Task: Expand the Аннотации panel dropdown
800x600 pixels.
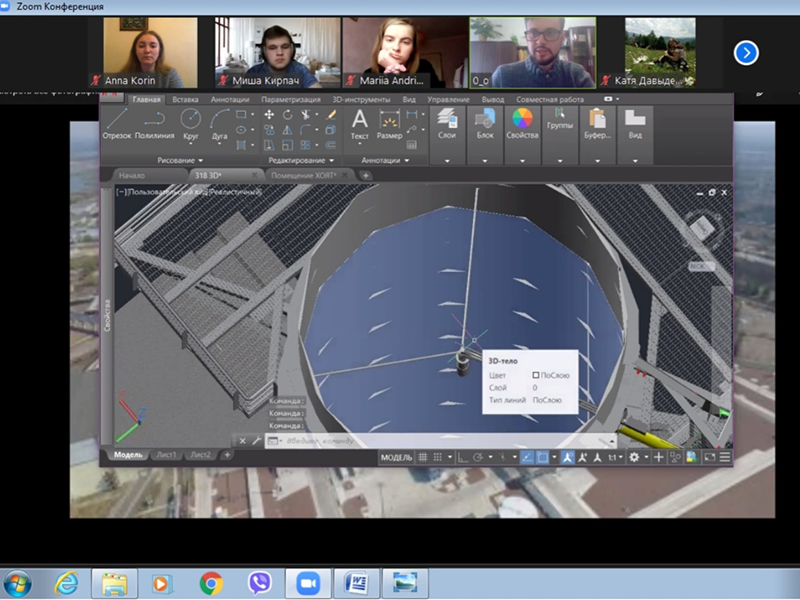Action: (385, 160)
